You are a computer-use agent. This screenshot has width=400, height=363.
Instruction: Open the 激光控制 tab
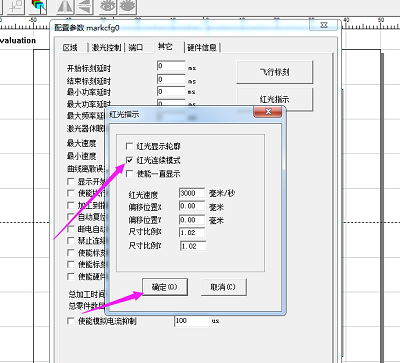[106, 48]
